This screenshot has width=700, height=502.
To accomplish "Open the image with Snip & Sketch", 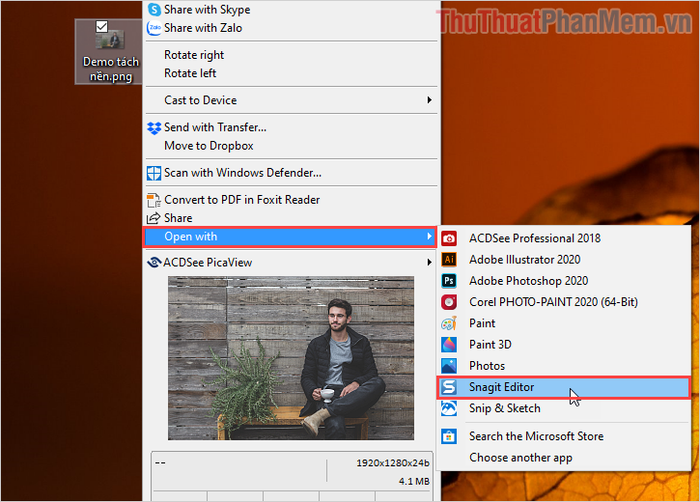I will 564,409.
